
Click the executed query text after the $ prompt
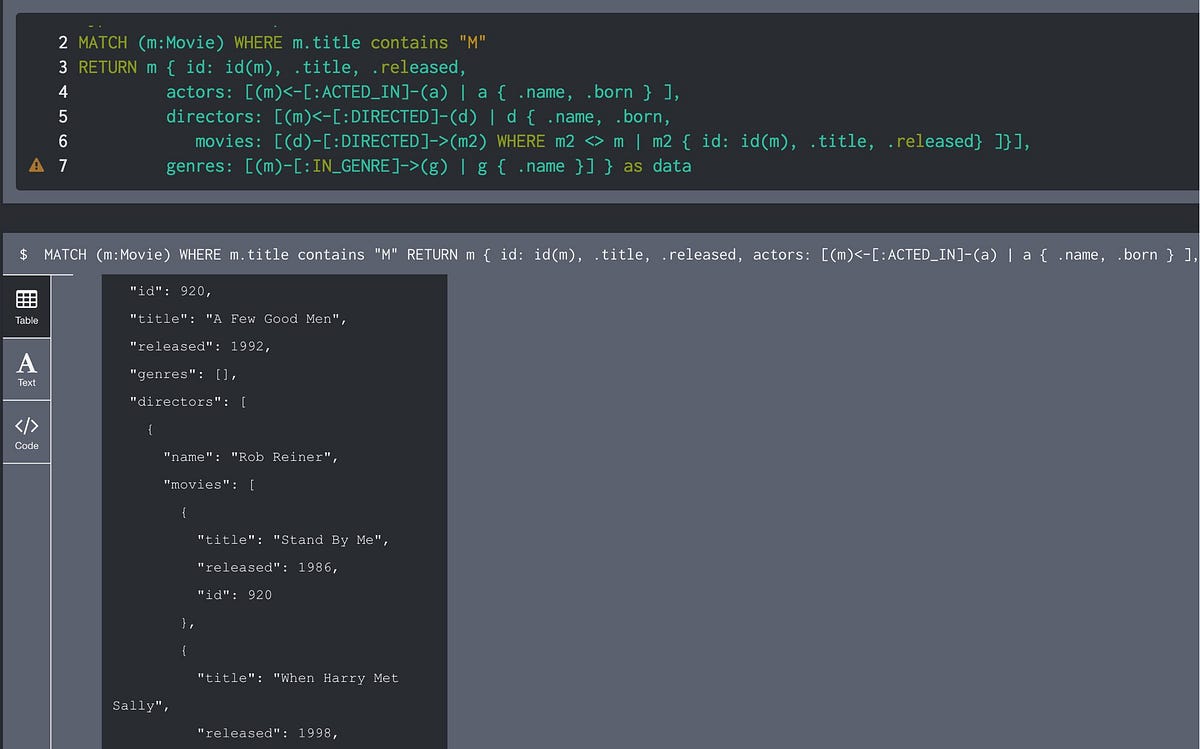(300, 254)
